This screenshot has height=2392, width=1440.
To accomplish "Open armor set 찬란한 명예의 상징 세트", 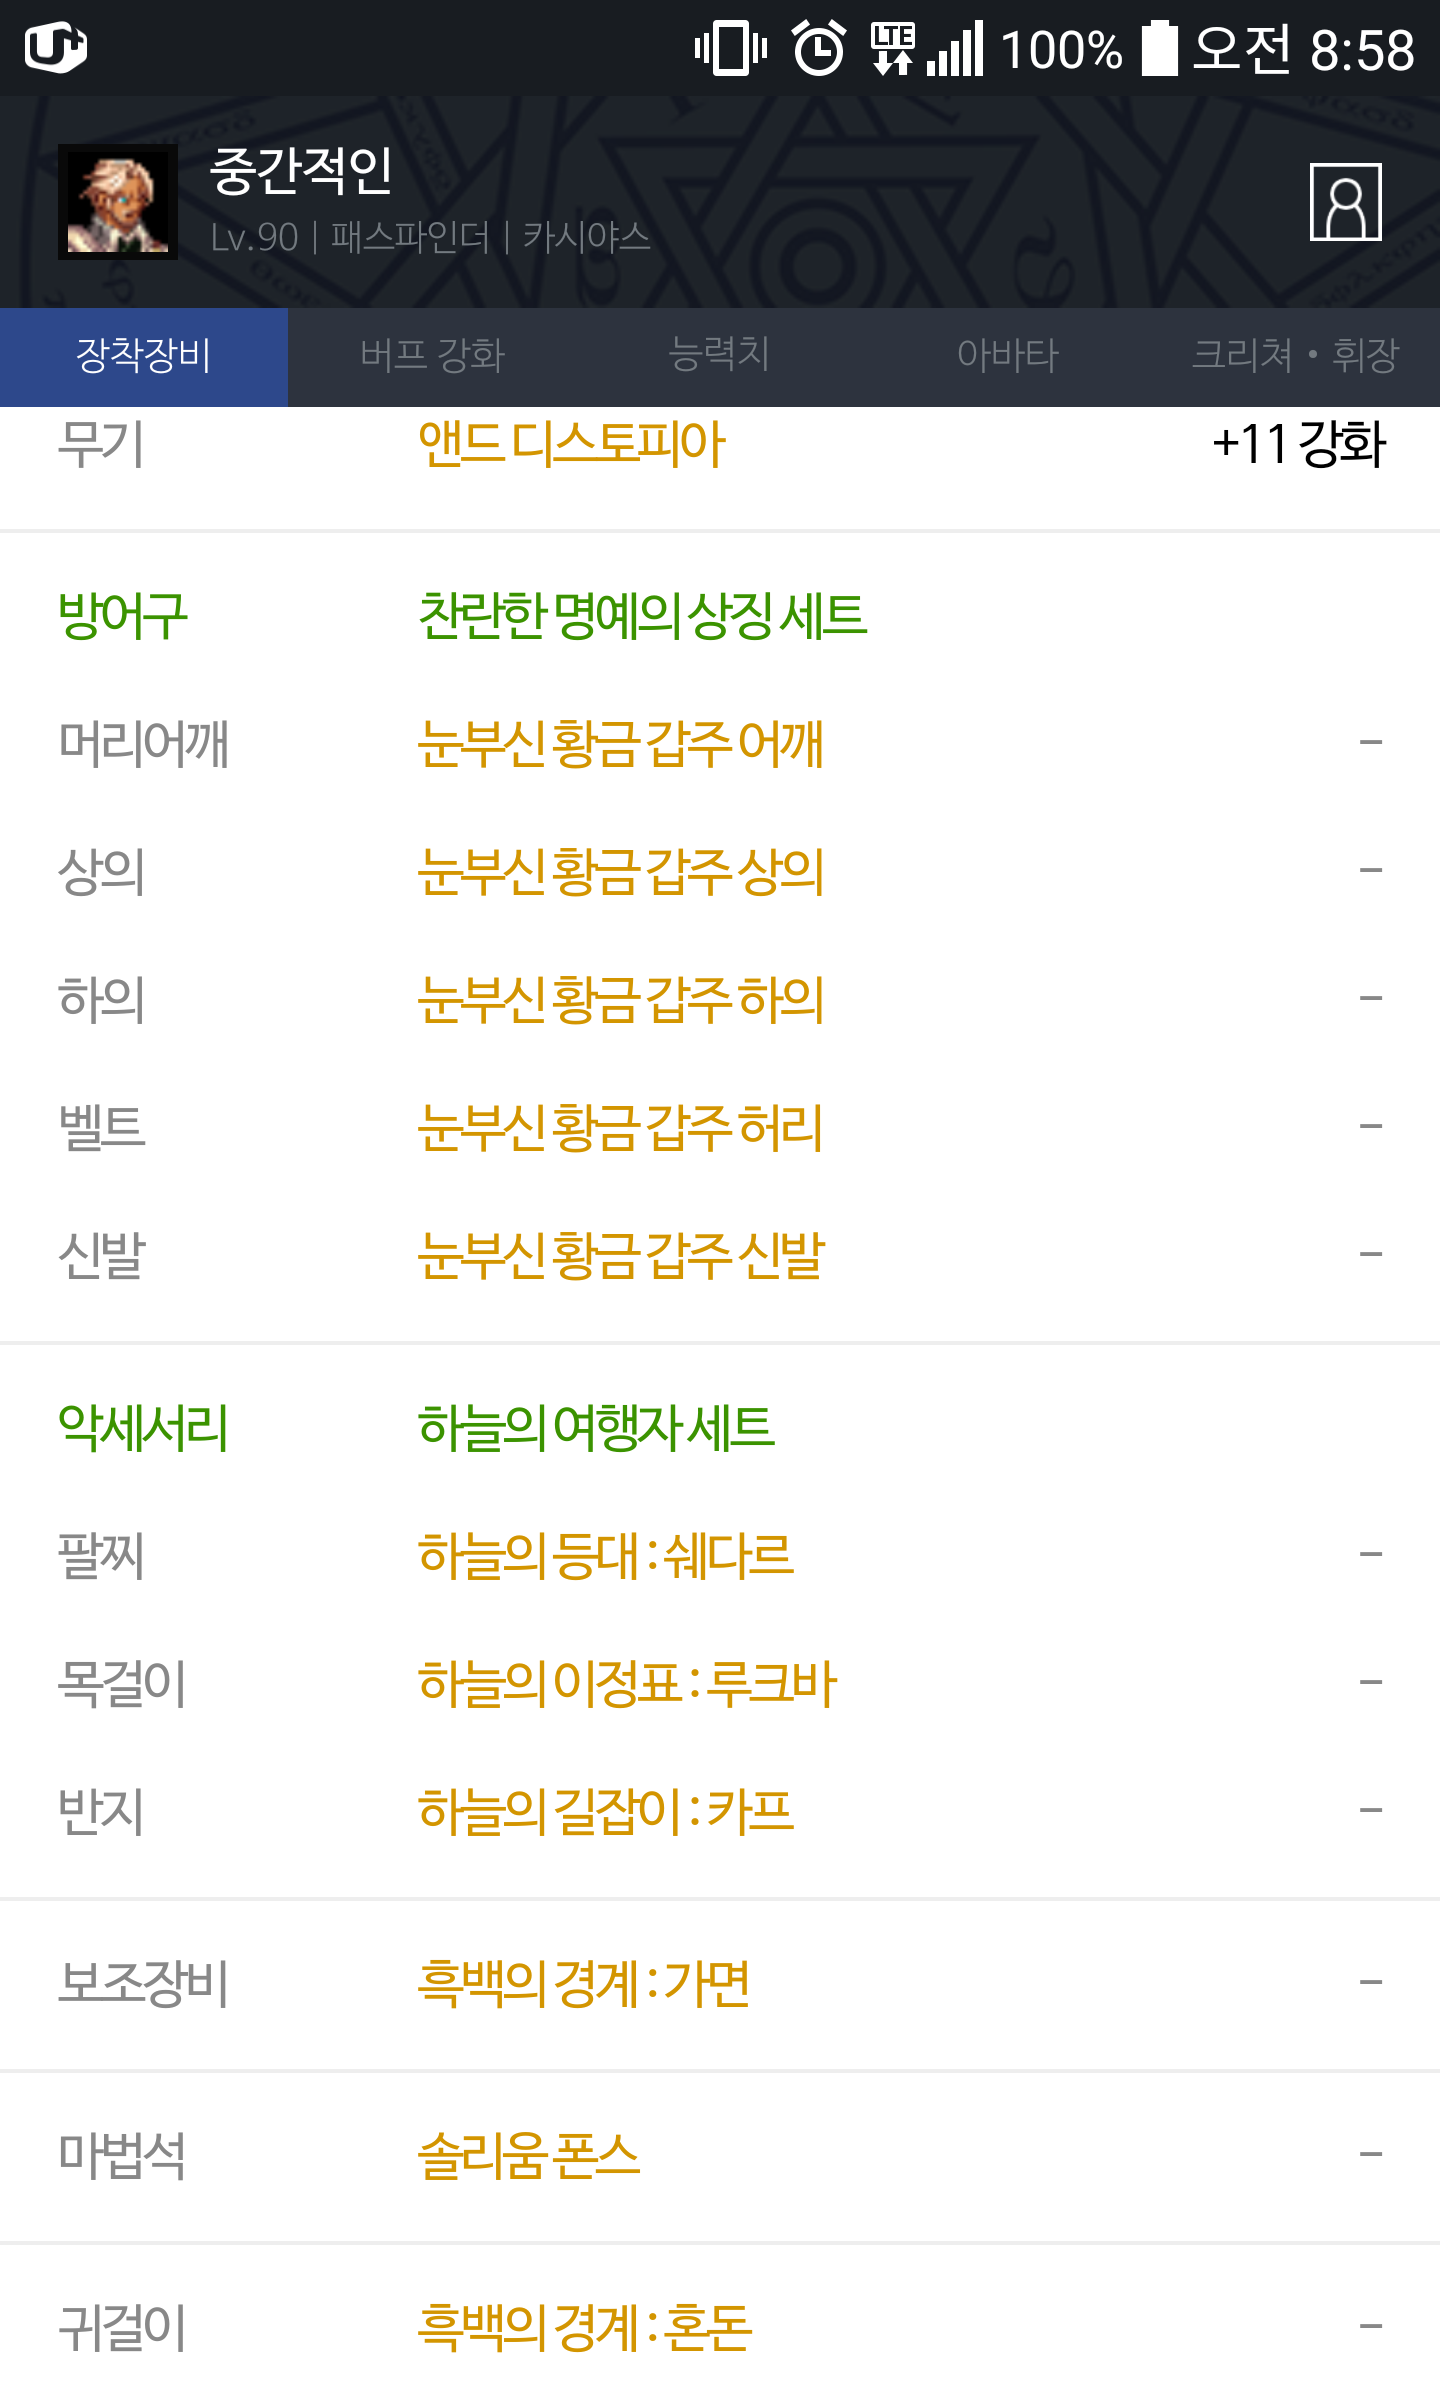I will [x=642, y=615].
